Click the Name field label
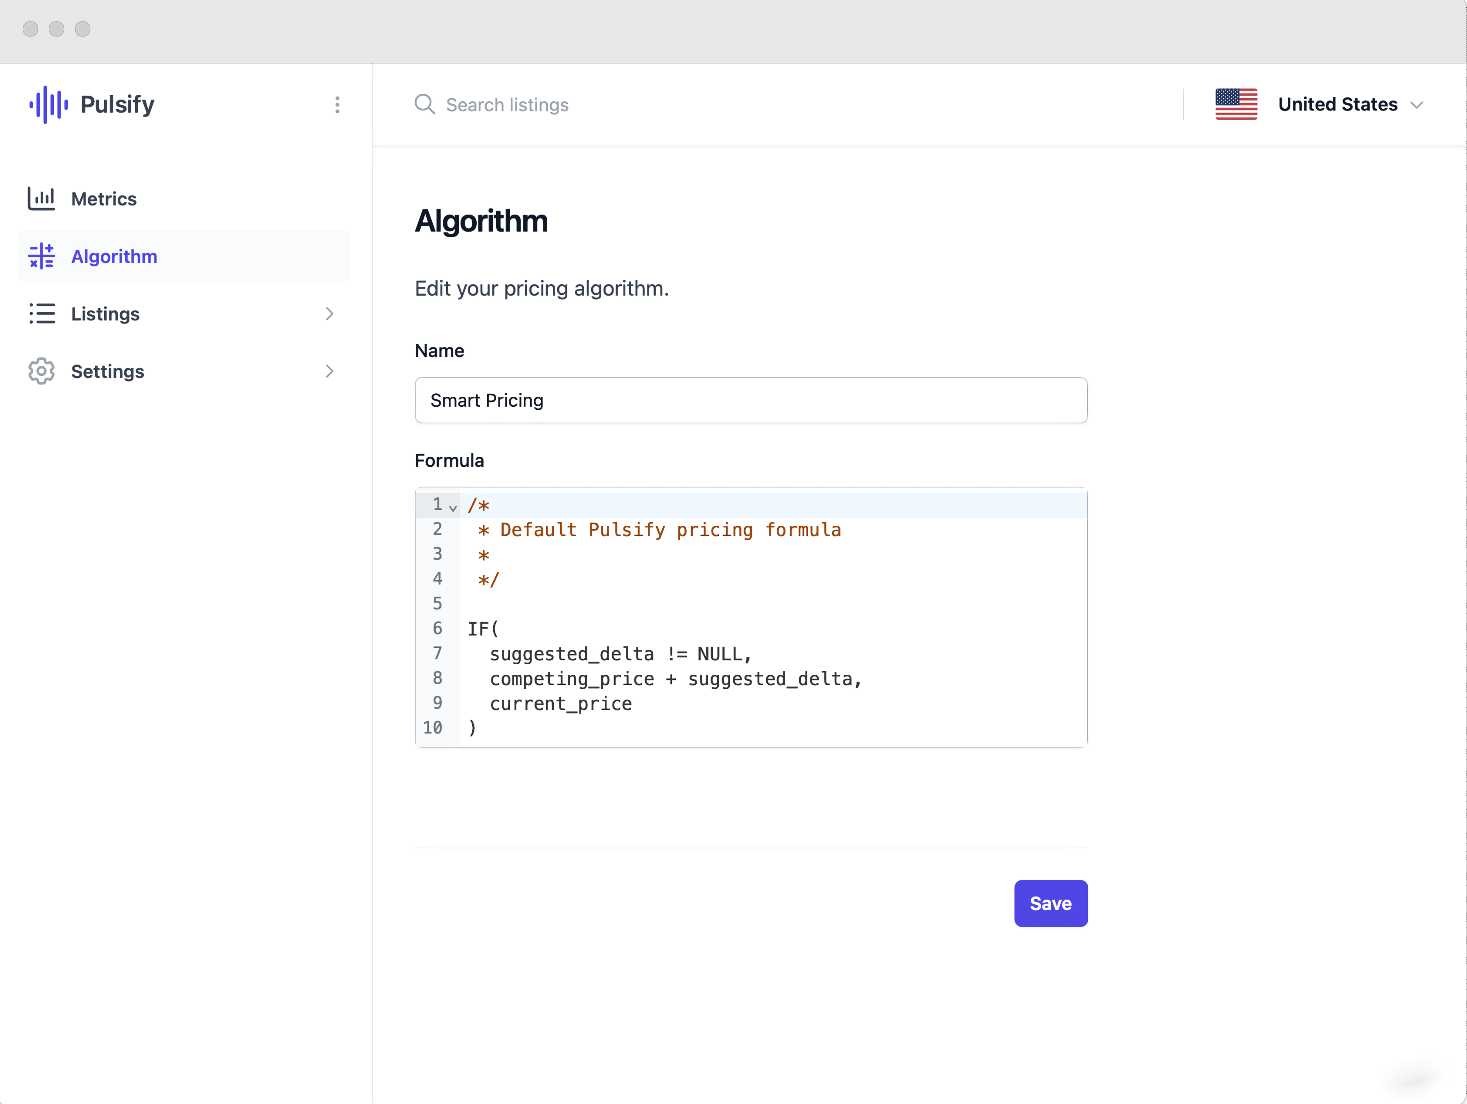1467x1104 pixels. (x=439, y=351)
